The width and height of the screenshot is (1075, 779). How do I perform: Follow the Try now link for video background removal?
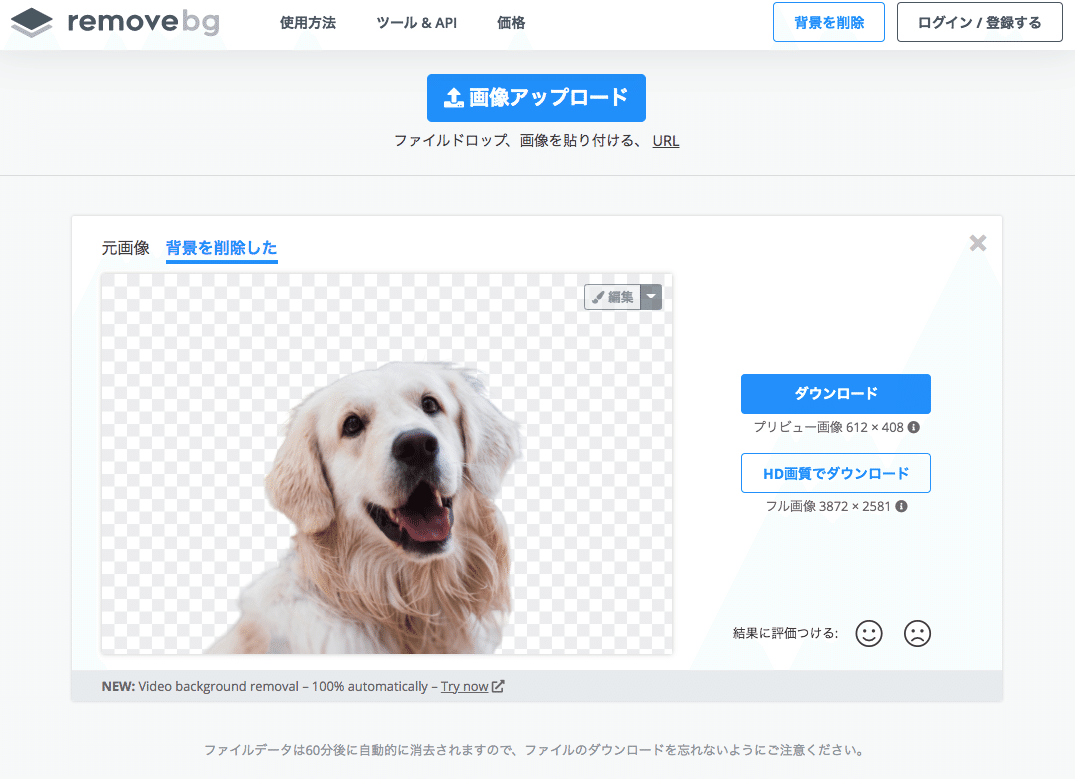pos(466,686)
